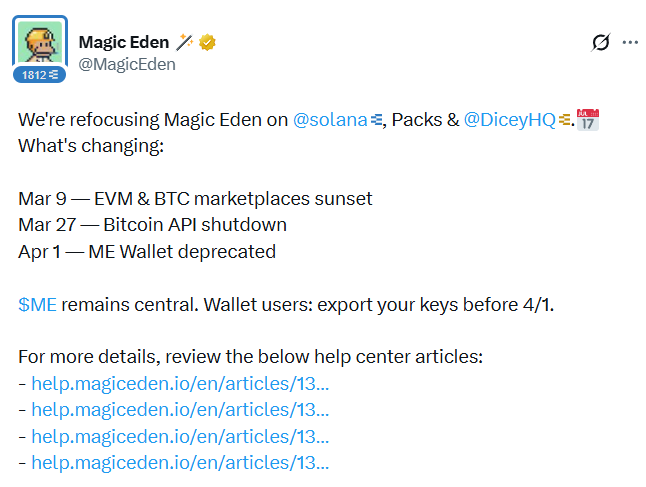Click the magic wand emoji beside name

[185, 42]
